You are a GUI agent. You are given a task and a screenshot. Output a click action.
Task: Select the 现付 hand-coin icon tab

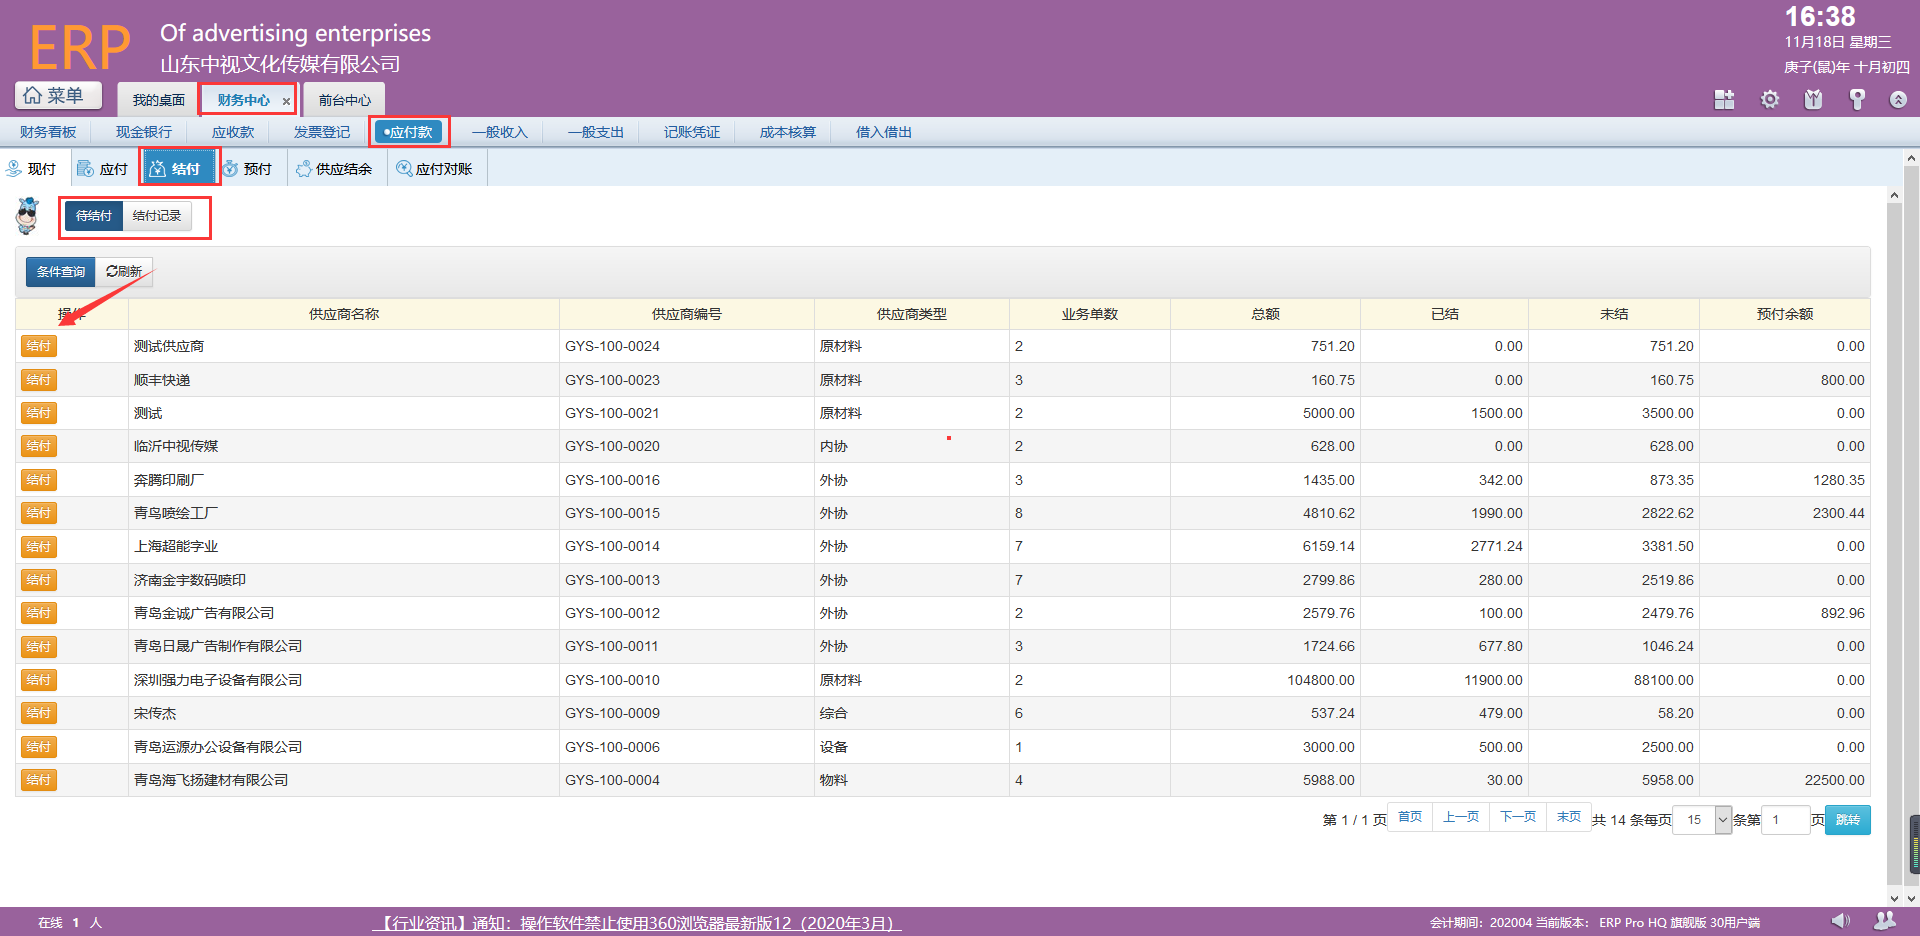click(x=32, y=169)
